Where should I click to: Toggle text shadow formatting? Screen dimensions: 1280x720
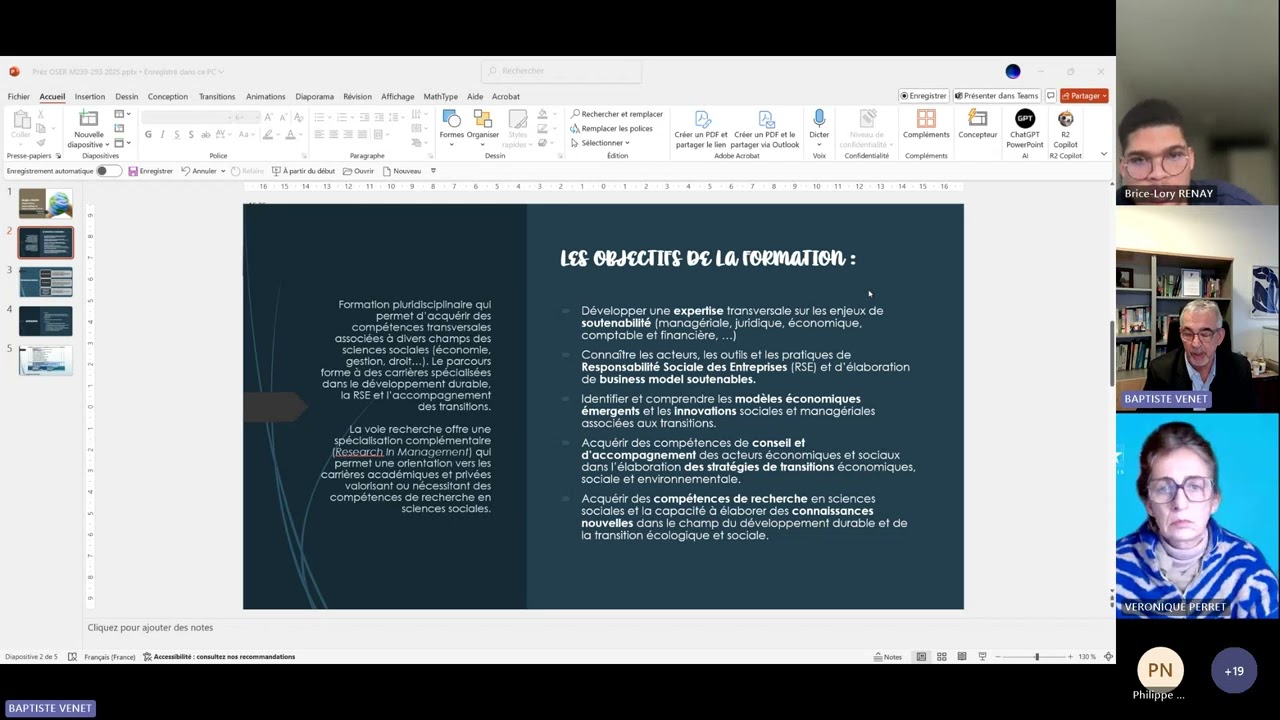coord(192,135)
